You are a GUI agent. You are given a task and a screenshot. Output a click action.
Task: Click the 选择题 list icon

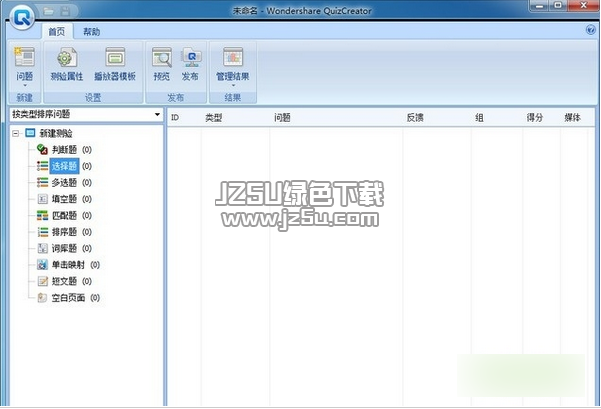[42, 166]
